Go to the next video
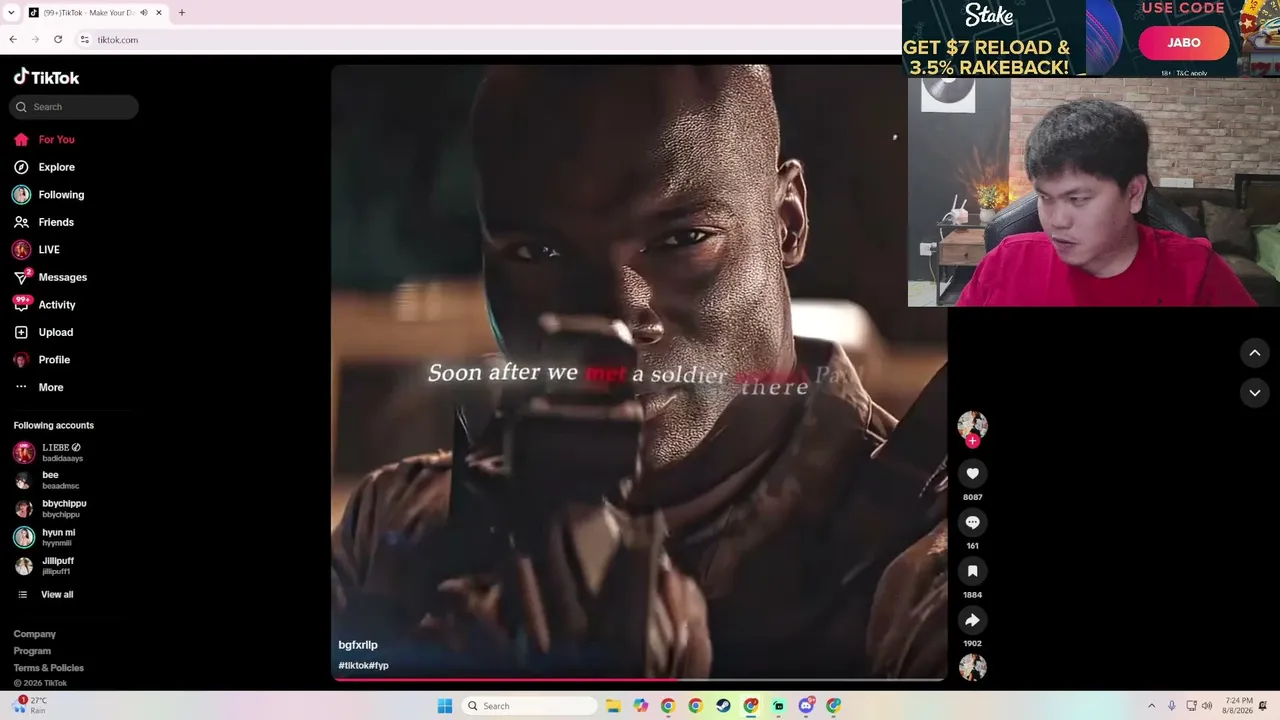This screenshot has width=1280, height=720. [1254, 393]
